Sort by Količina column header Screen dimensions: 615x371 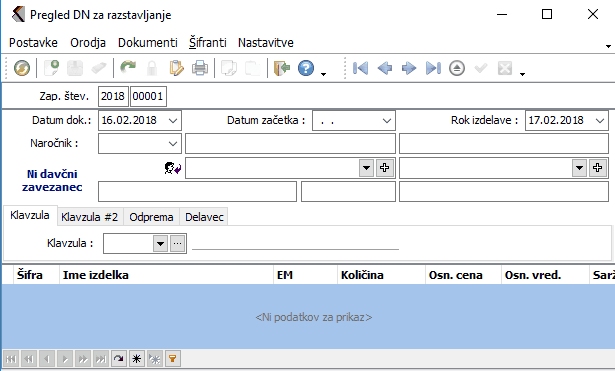tap(381, 275)
